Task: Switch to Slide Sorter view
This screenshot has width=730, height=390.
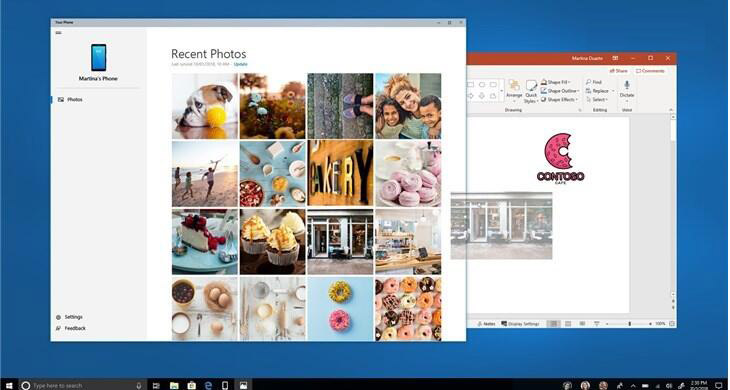Action: 568,323
